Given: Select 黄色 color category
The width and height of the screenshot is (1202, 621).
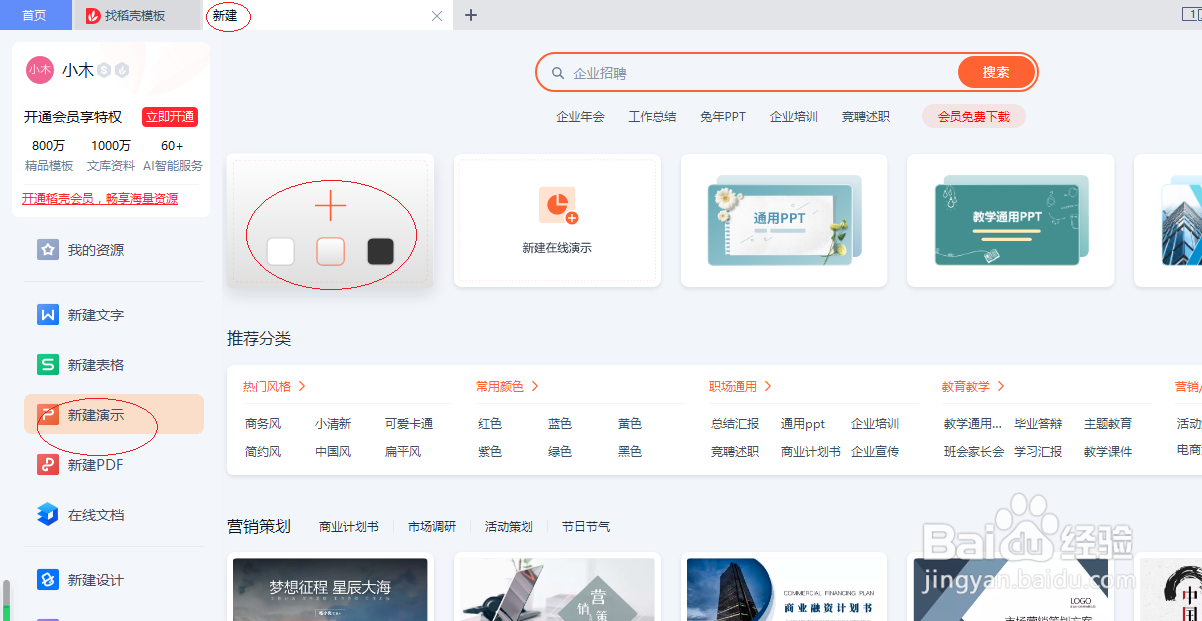Looking at the screenshot, I should coord(630,424).
